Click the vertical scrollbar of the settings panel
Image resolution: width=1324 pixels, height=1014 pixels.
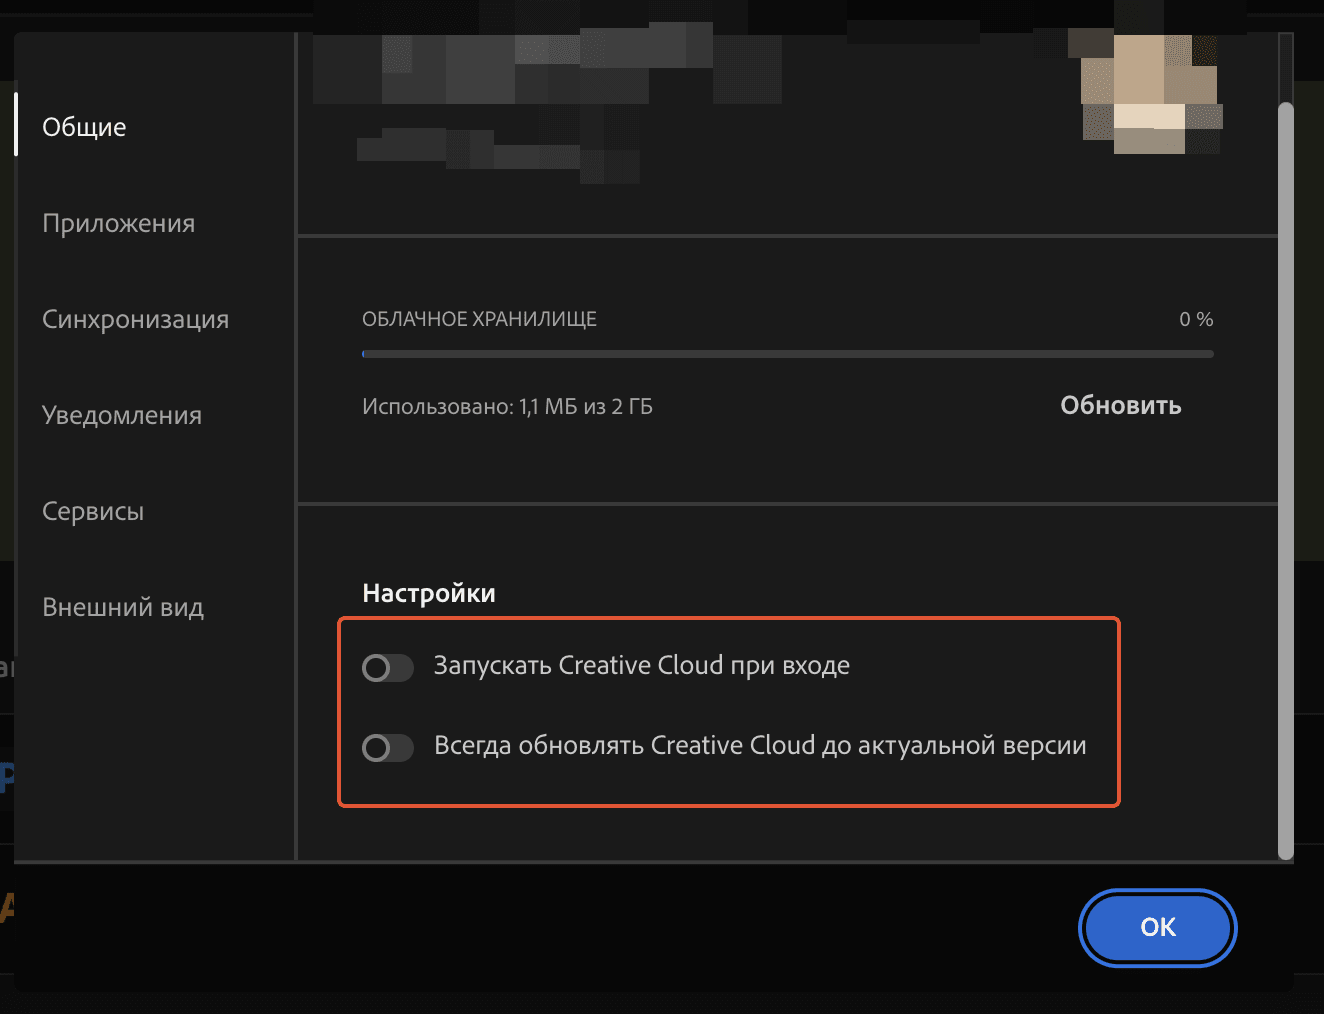click(1286, 480)
